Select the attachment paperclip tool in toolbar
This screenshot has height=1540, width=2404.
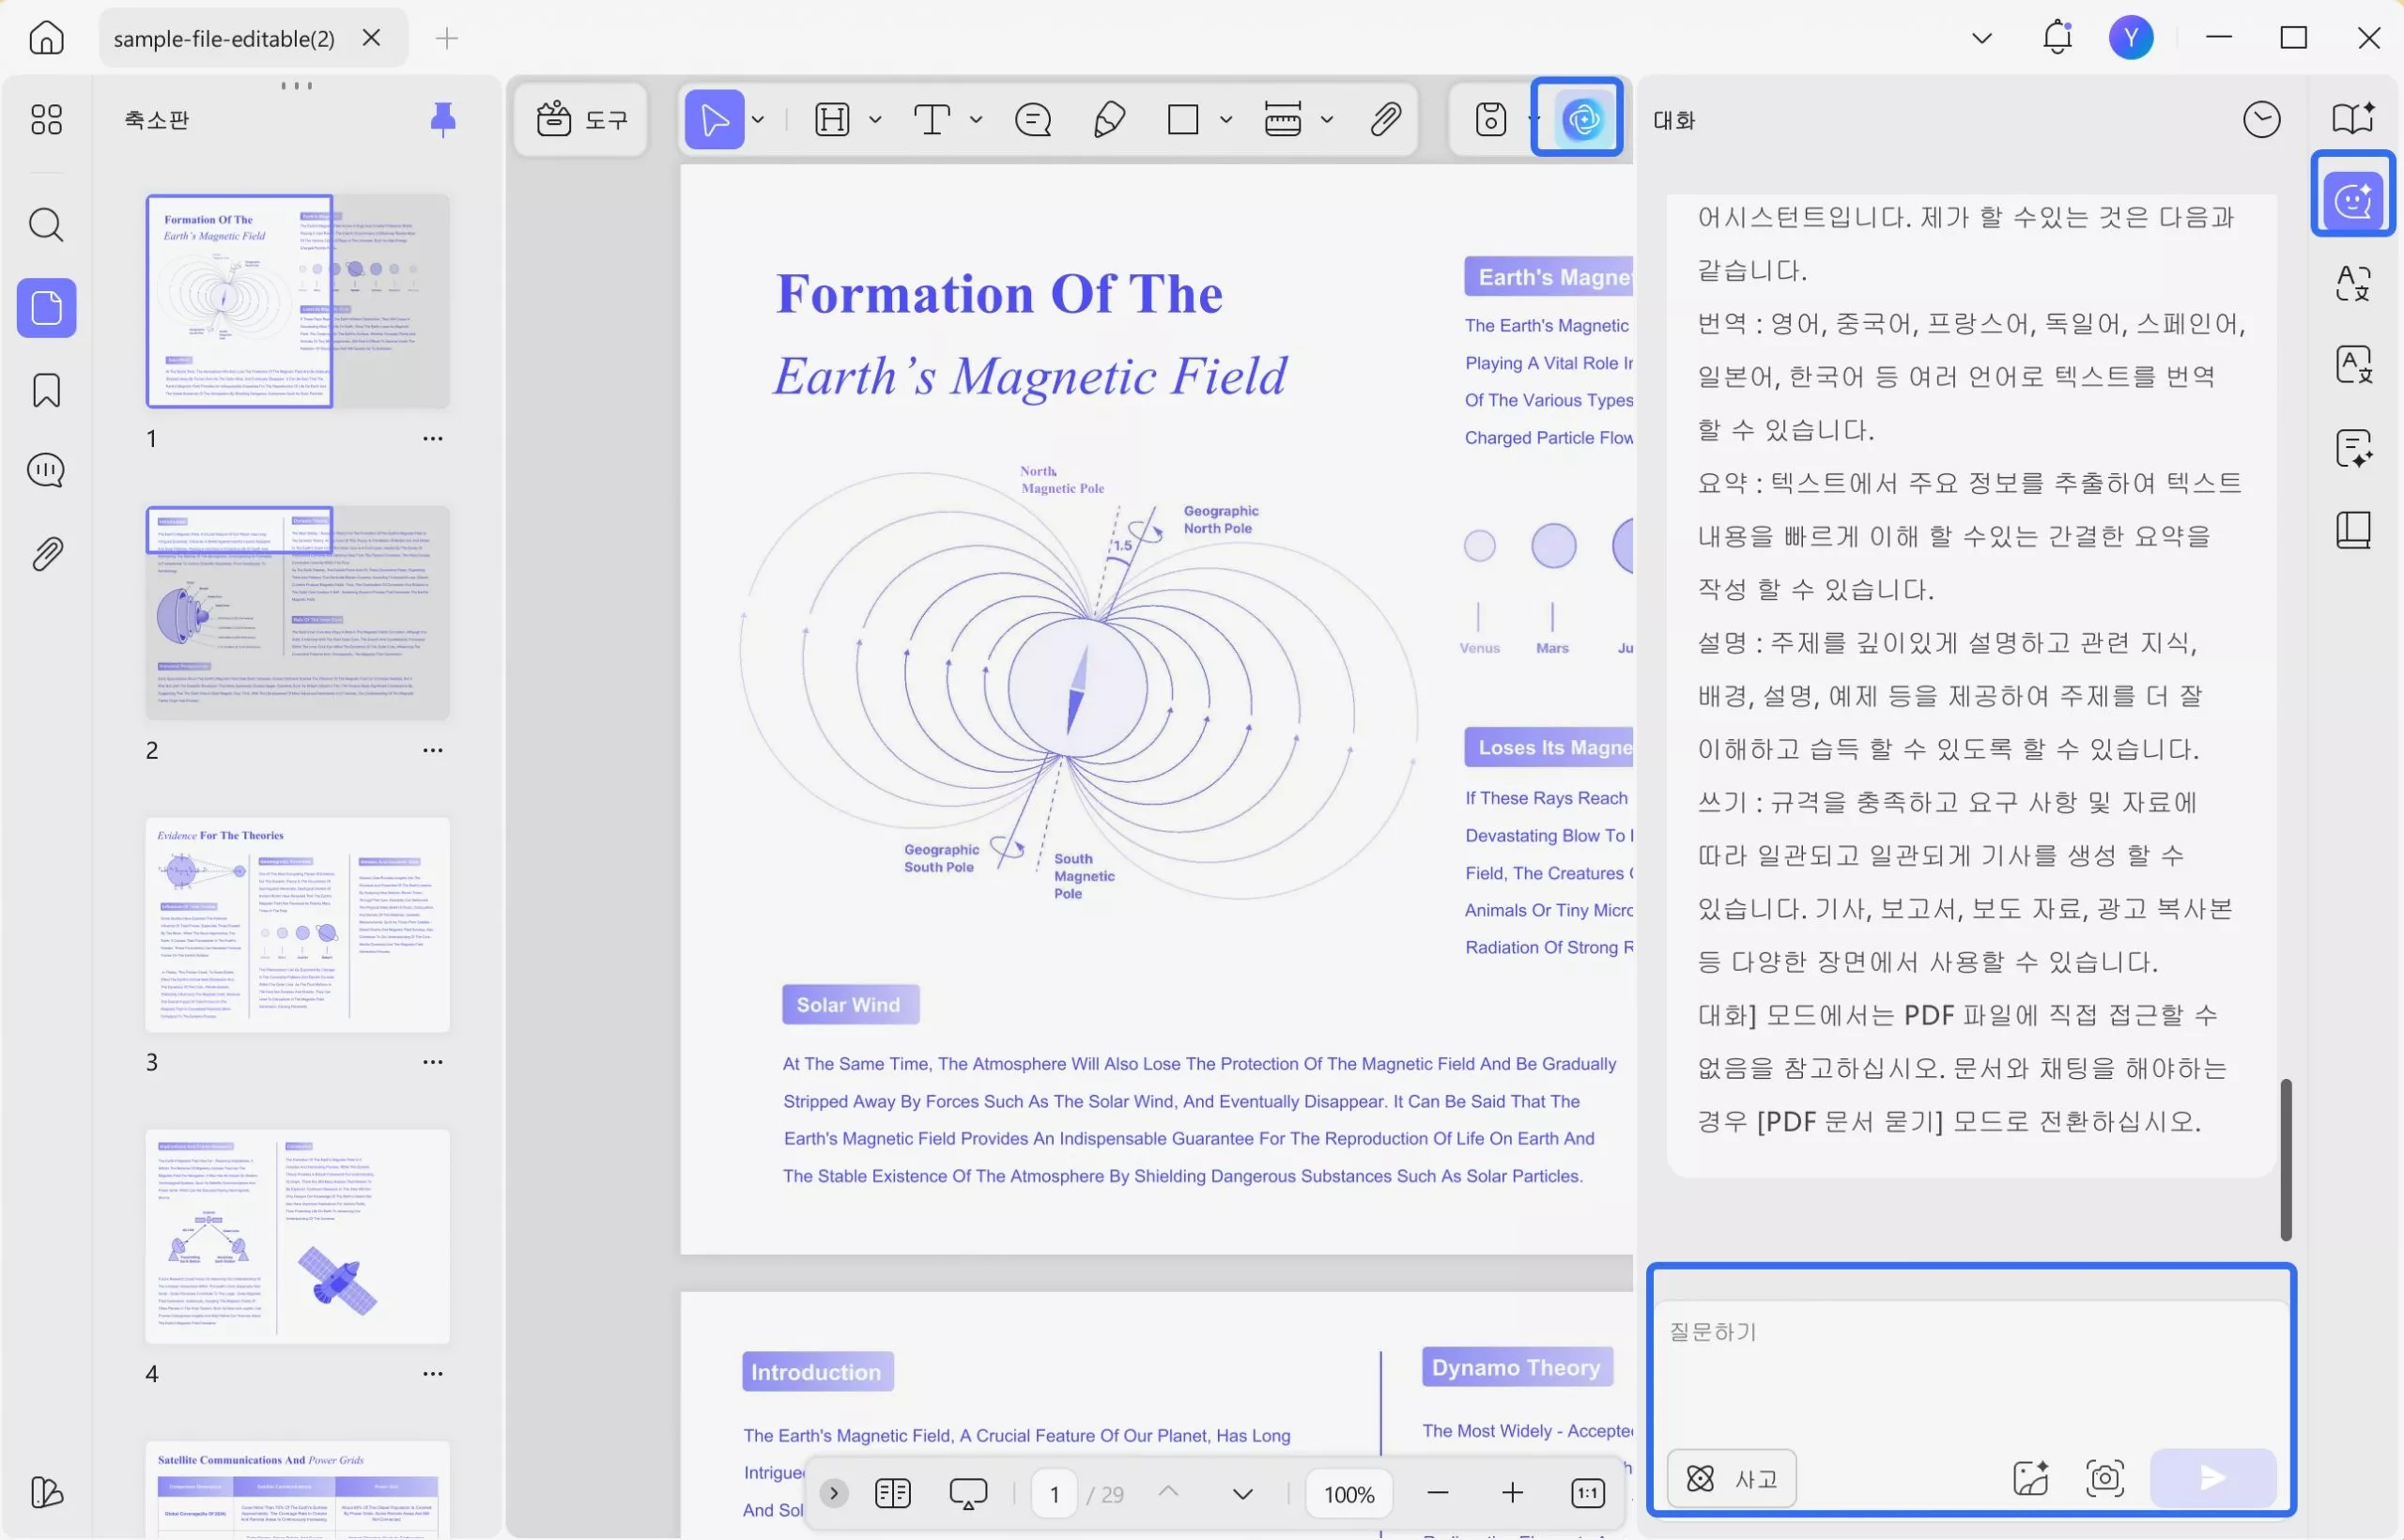pyautogui.click(x=1385, y=120)
